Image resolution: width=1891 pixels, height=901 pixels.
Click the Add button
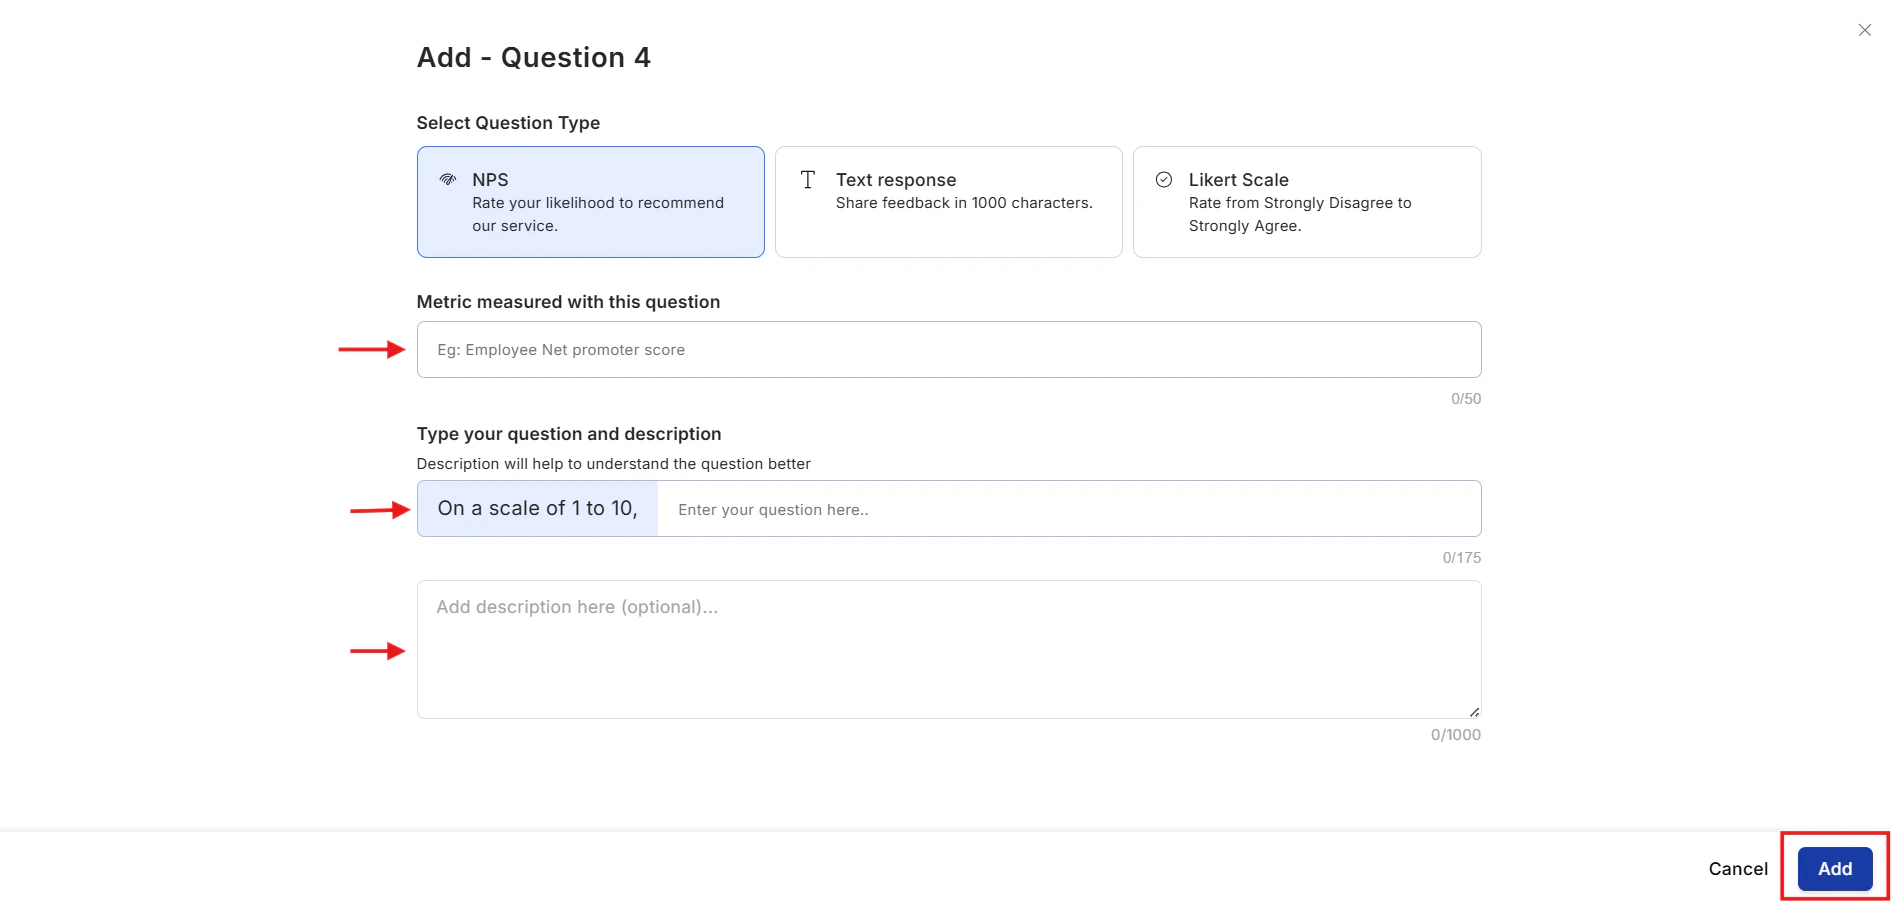point(1835,869)
